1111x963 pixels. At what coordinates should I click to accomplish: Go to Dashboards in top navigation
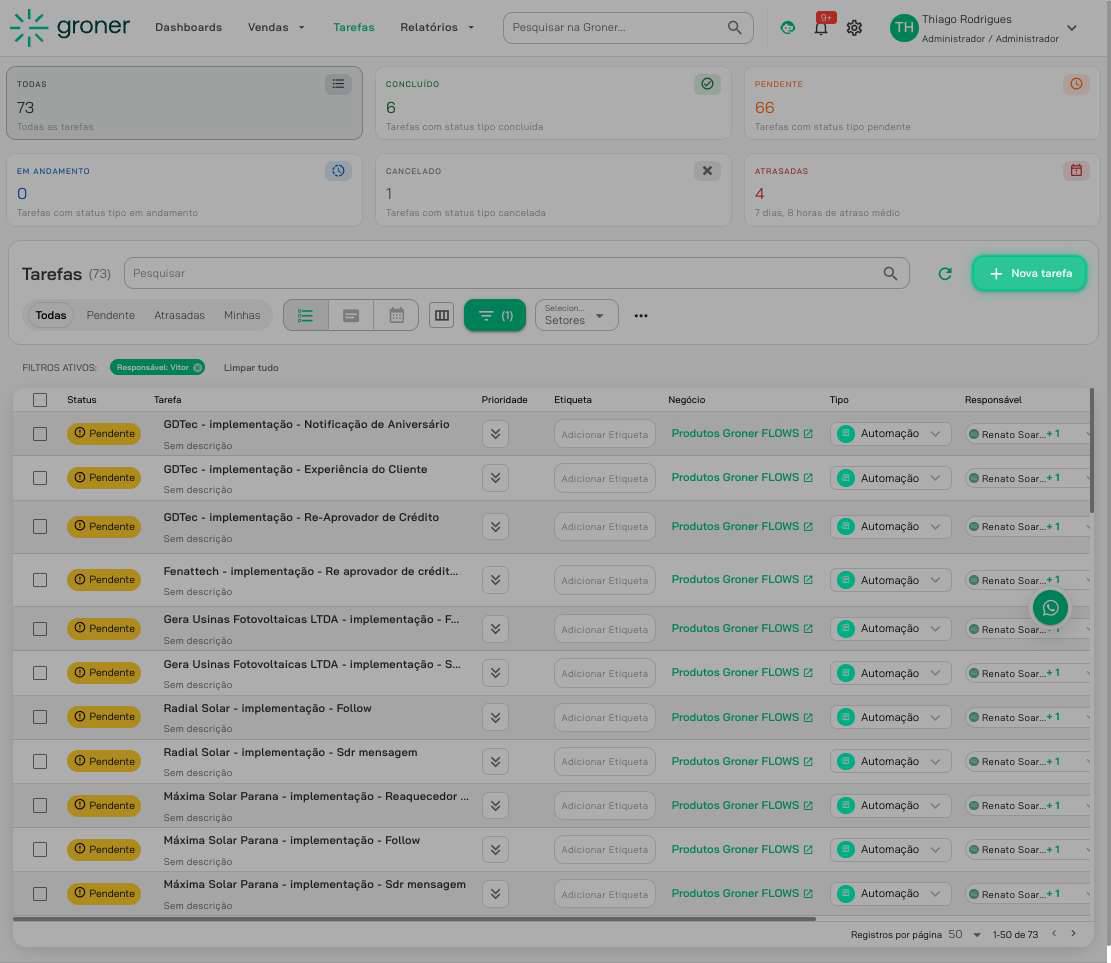(188, 27)
